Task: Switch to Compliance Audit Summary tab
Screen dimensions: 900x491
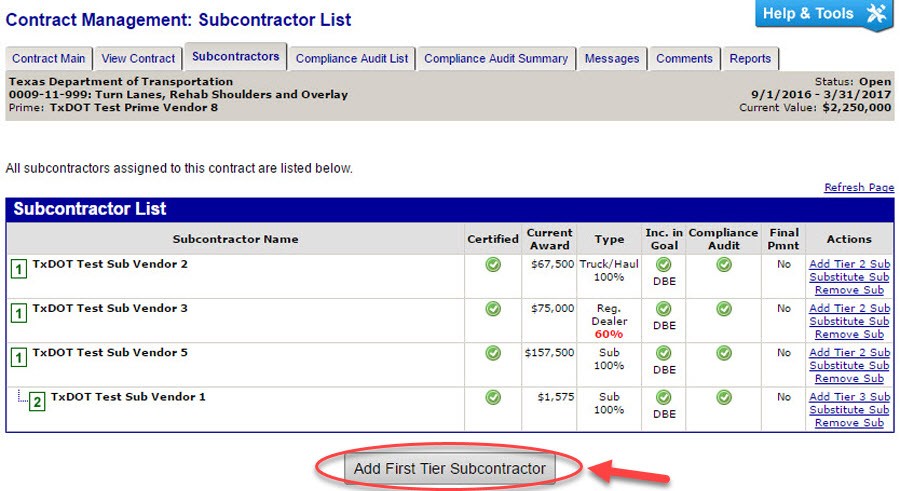Action: tap(496, 59)
